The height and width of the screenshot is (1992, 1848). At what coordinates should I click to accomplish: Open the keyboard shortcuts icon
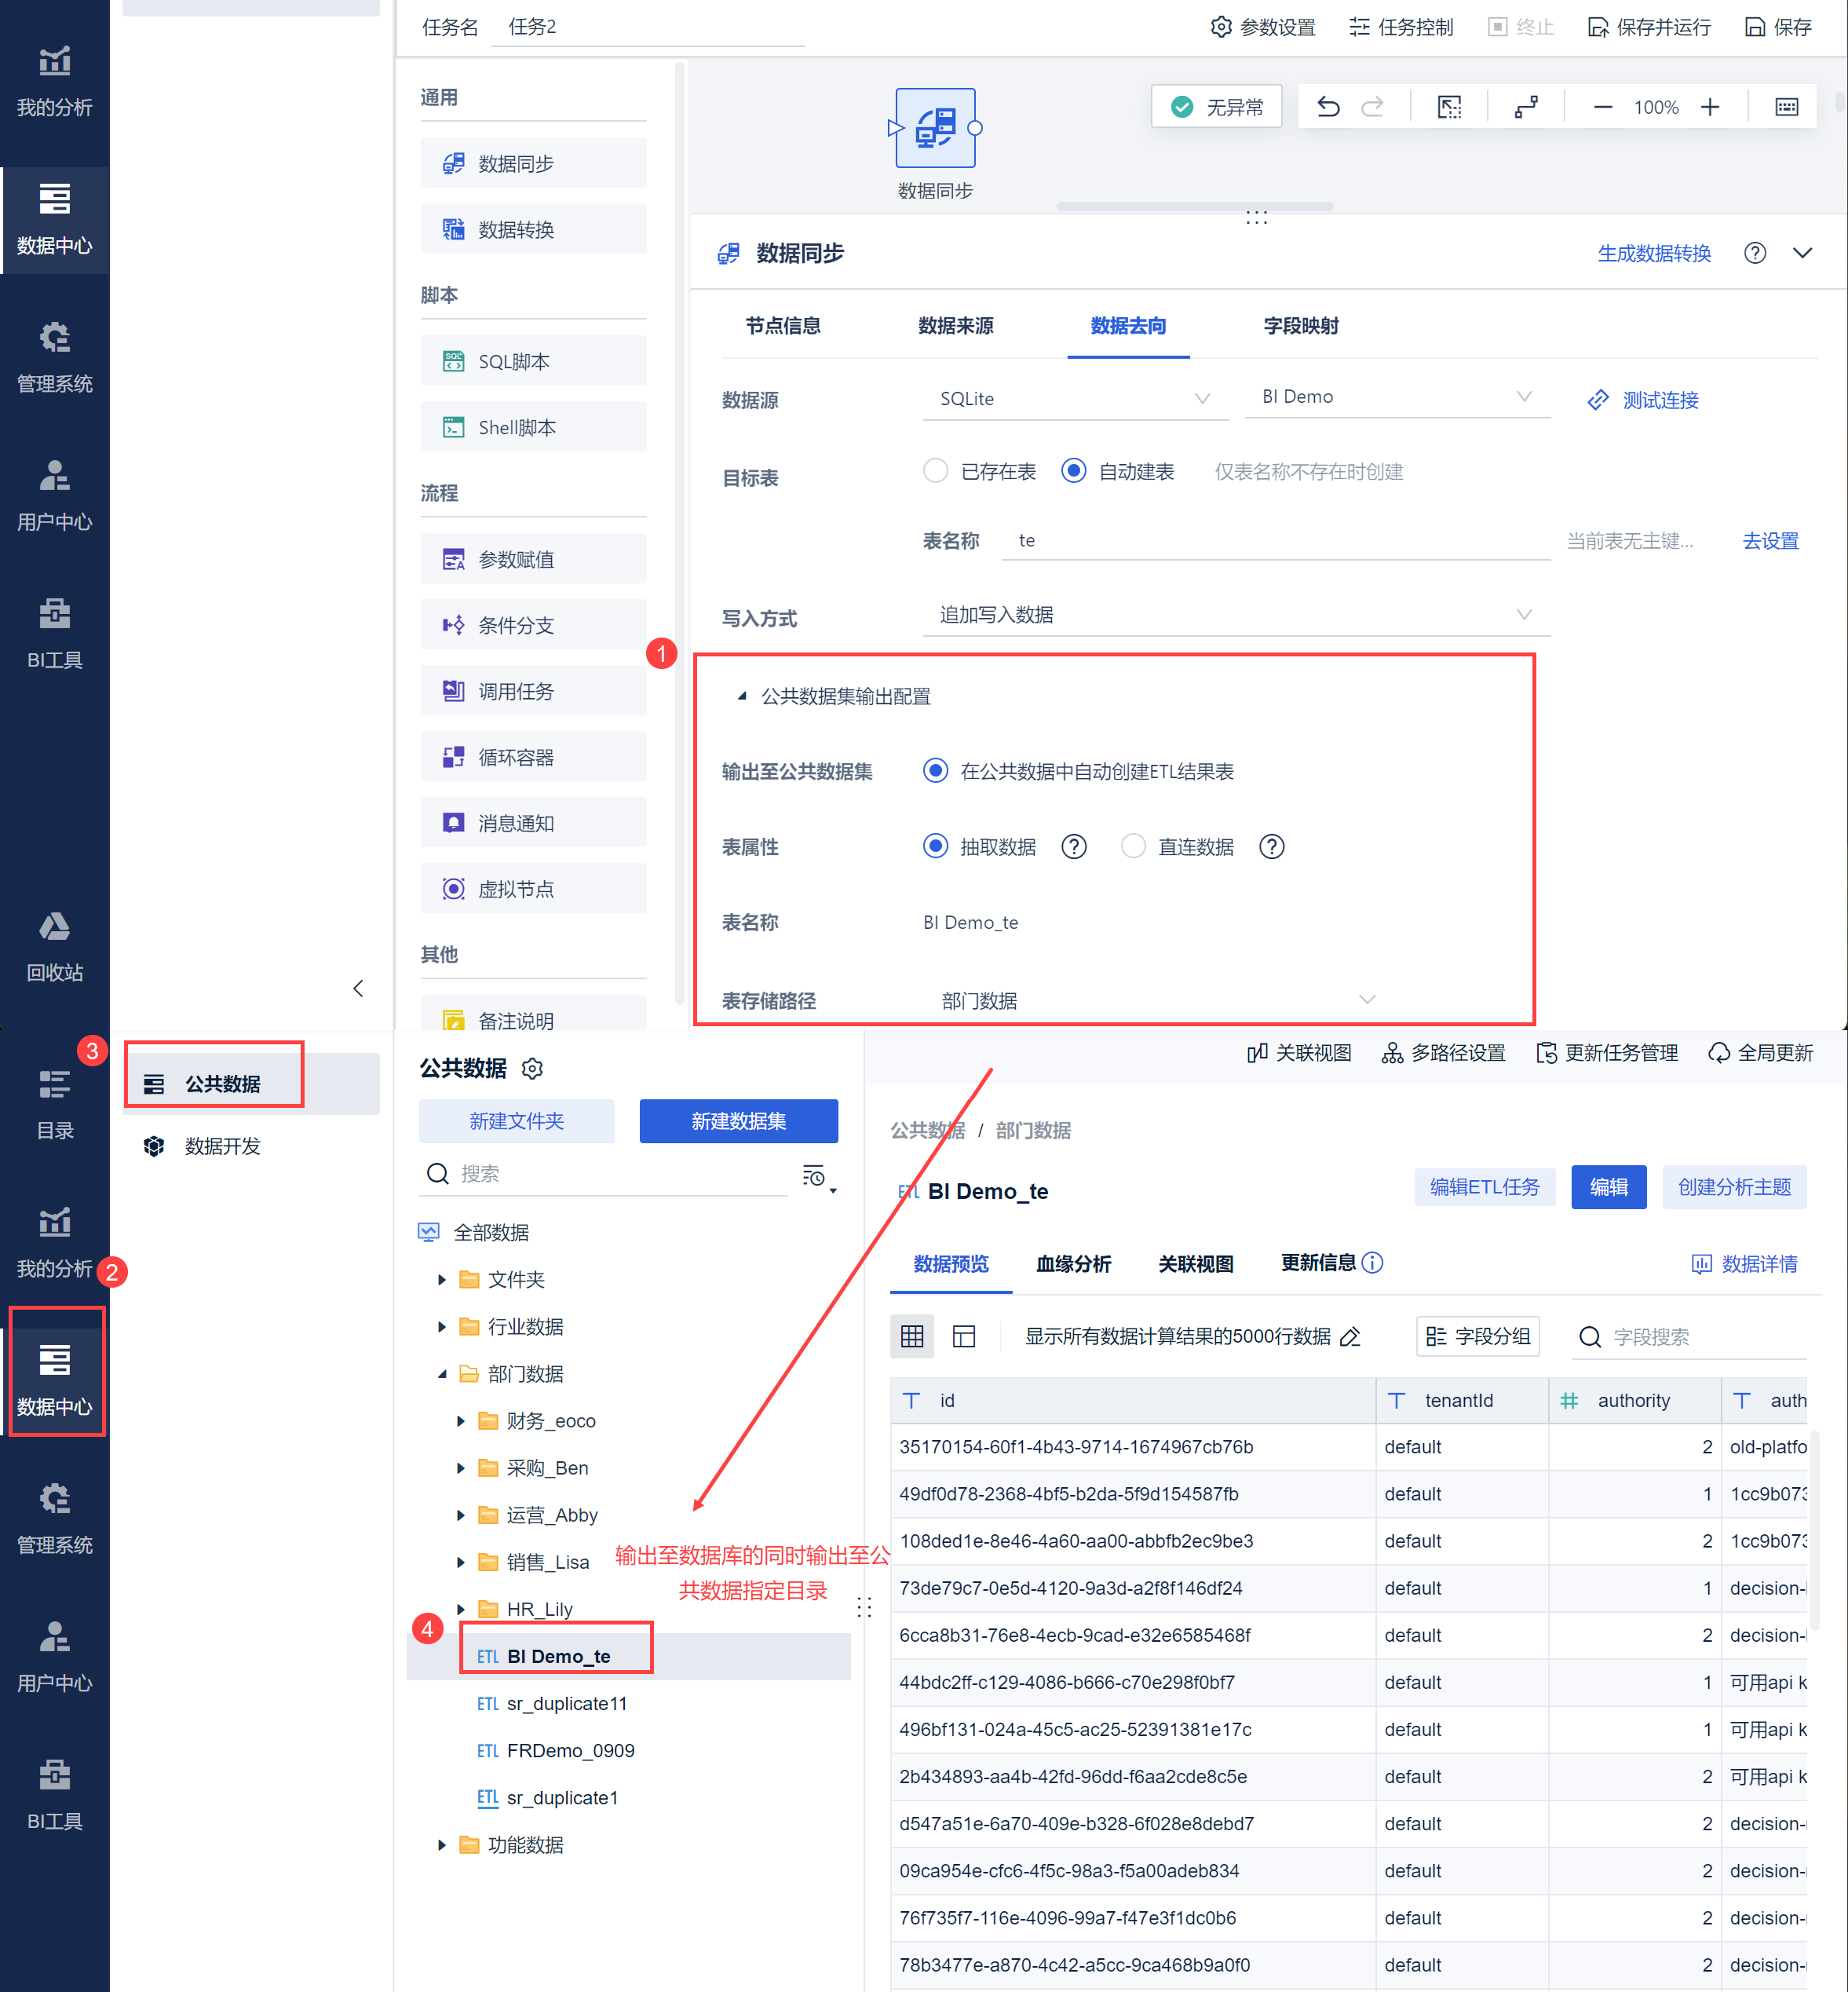tap(1786, 107)
